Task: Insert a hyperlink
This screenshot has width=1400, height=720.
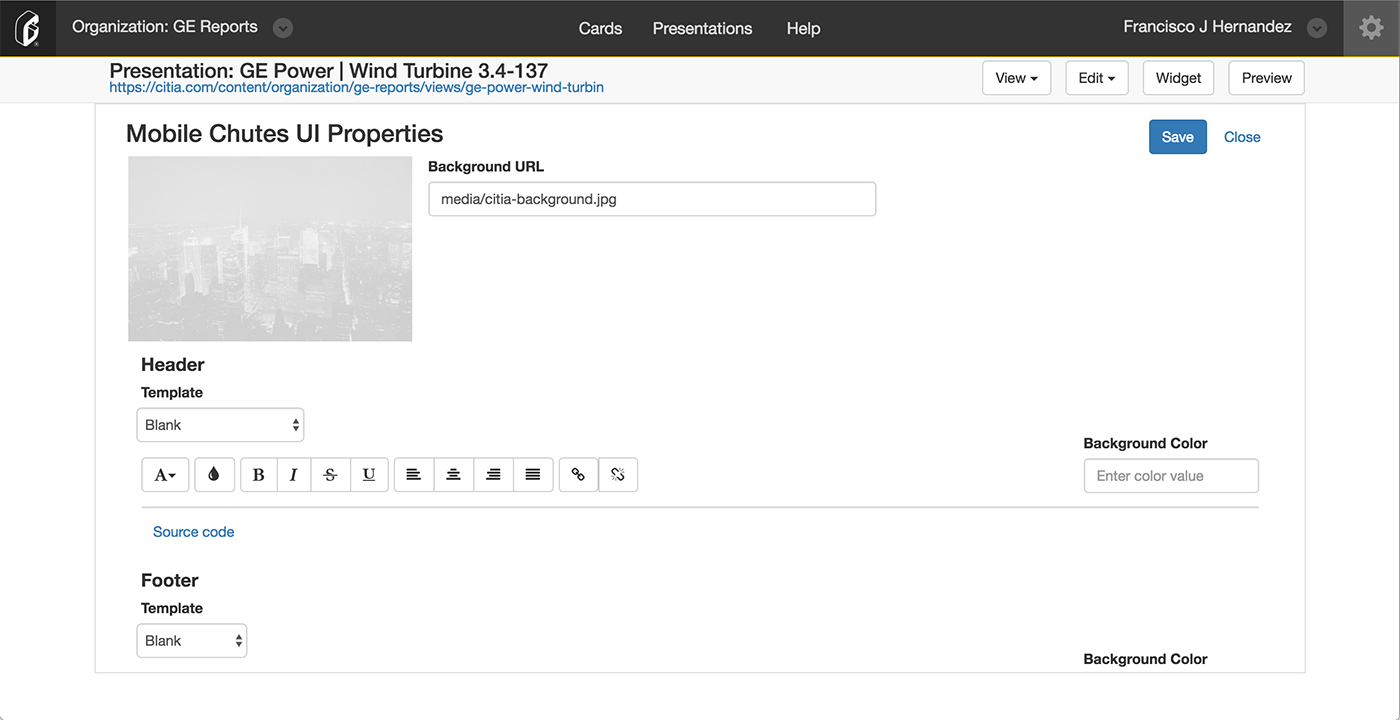Action: tap(578, 475)
